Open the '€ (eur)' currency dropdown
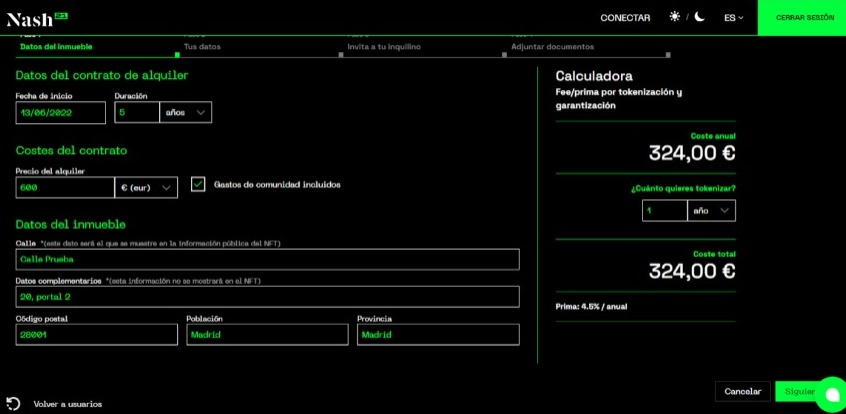The image size is (846, 414). coord(147,187)
